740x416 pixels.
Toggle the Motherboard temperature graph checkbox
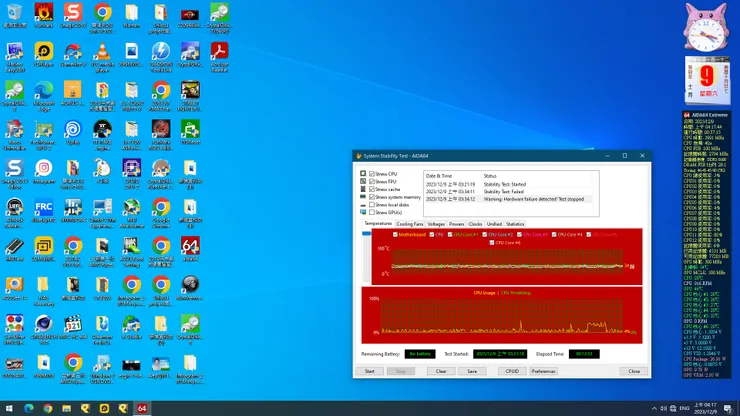(x=396, y=234)
